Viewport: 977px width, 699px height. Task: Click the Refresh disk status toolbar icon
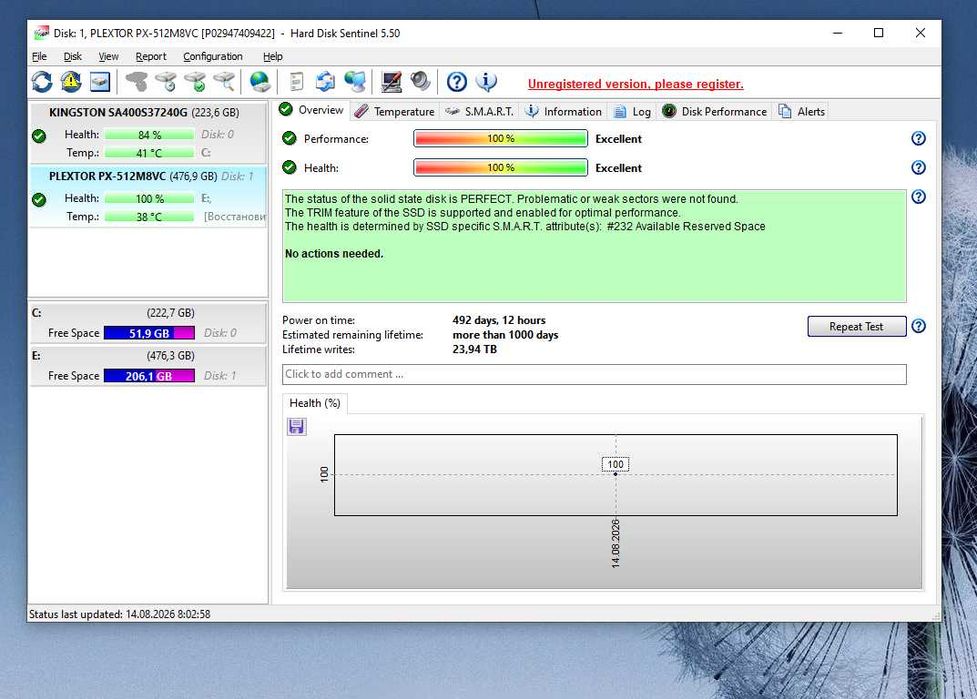(x=42, y=82)
